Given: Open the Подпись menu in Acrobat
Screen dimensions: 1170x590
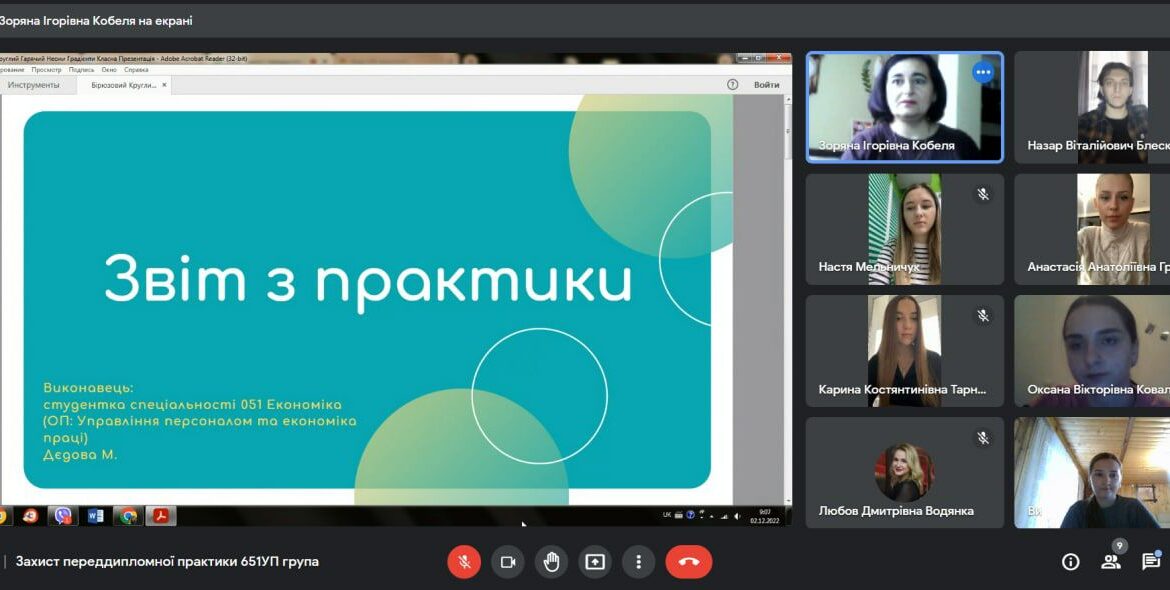Looking at the screenshot, I should [x=81, y=70].
